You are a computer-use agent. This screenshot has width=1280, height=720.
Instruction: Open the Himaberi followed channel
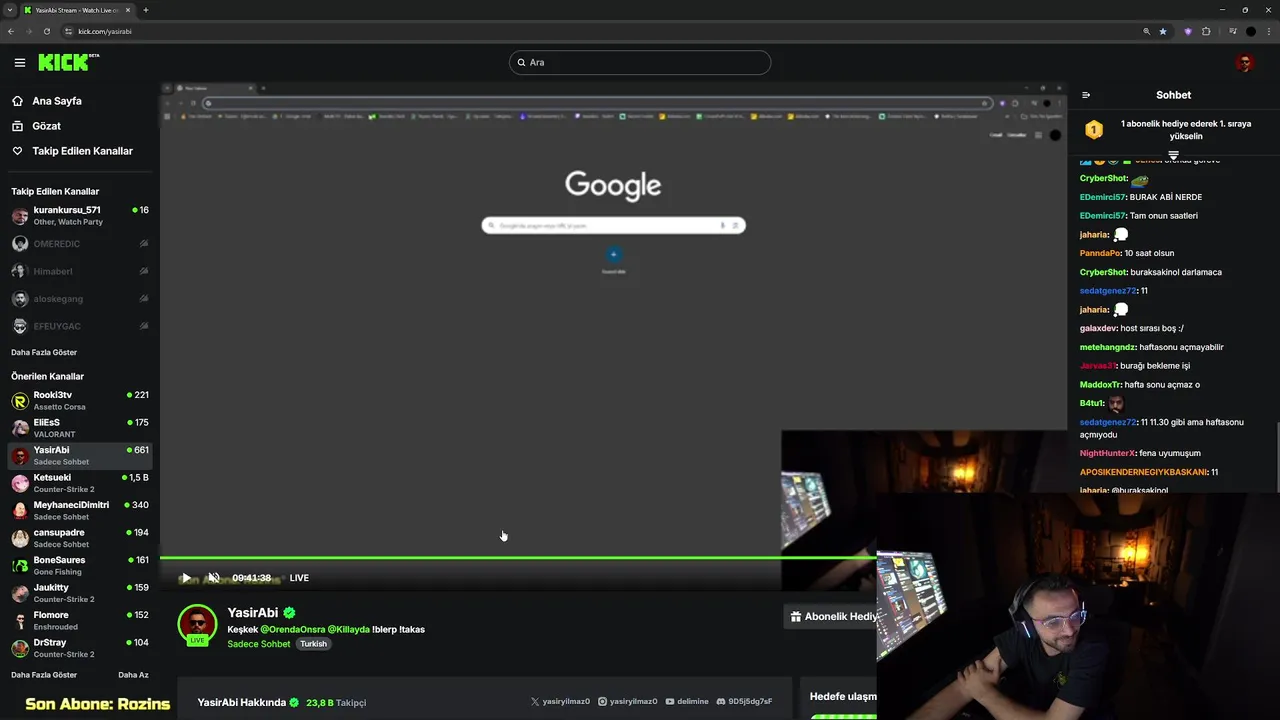pyautogui.click(x=80, y=271)
